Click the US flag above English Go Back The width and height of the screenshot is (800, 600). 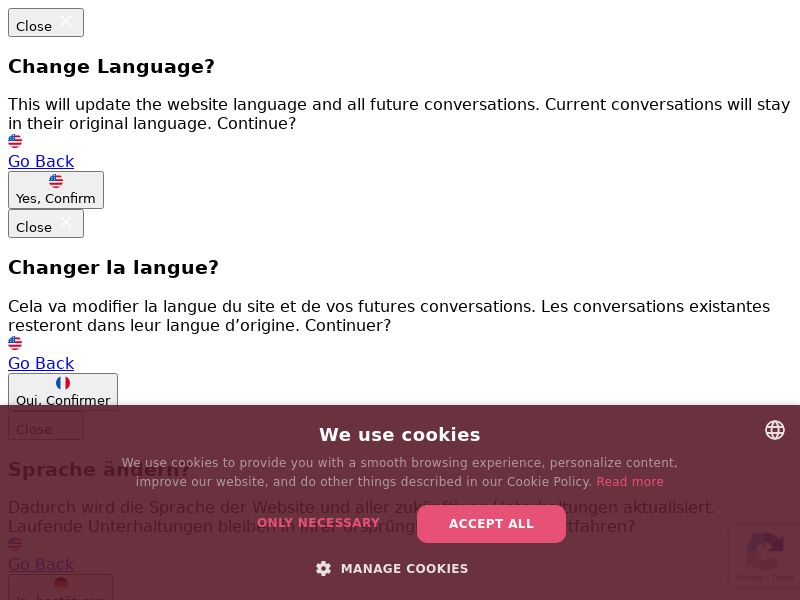coord(15,141)
